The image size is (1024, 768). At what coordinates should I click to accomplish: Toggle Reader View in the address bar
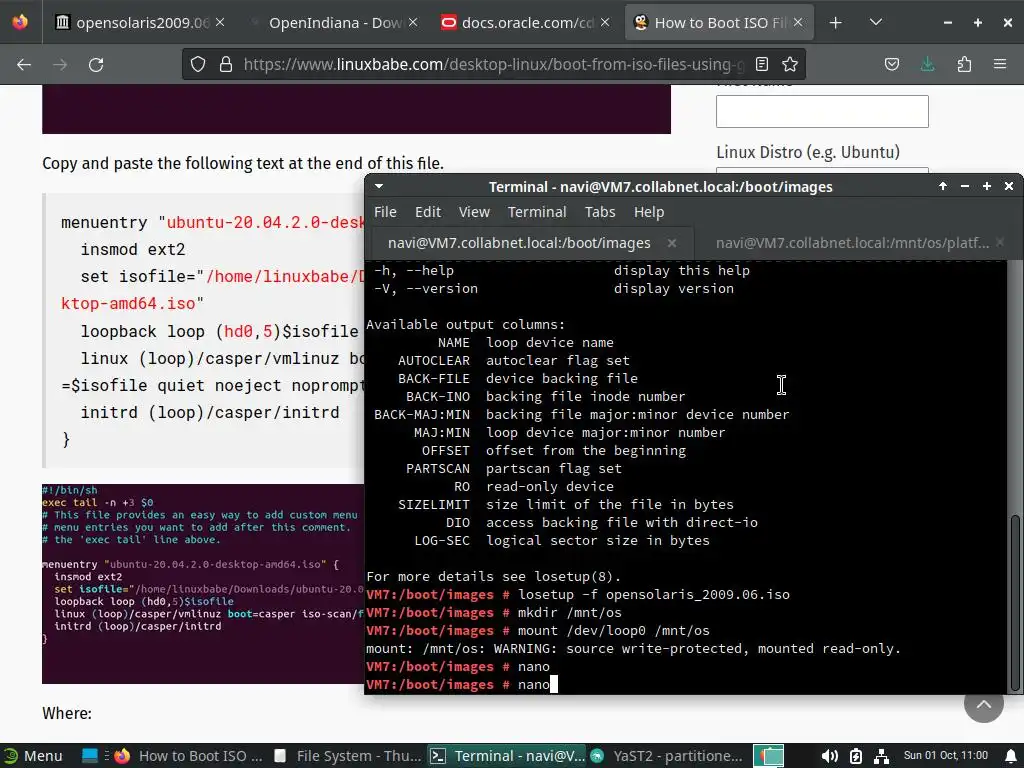761,64
